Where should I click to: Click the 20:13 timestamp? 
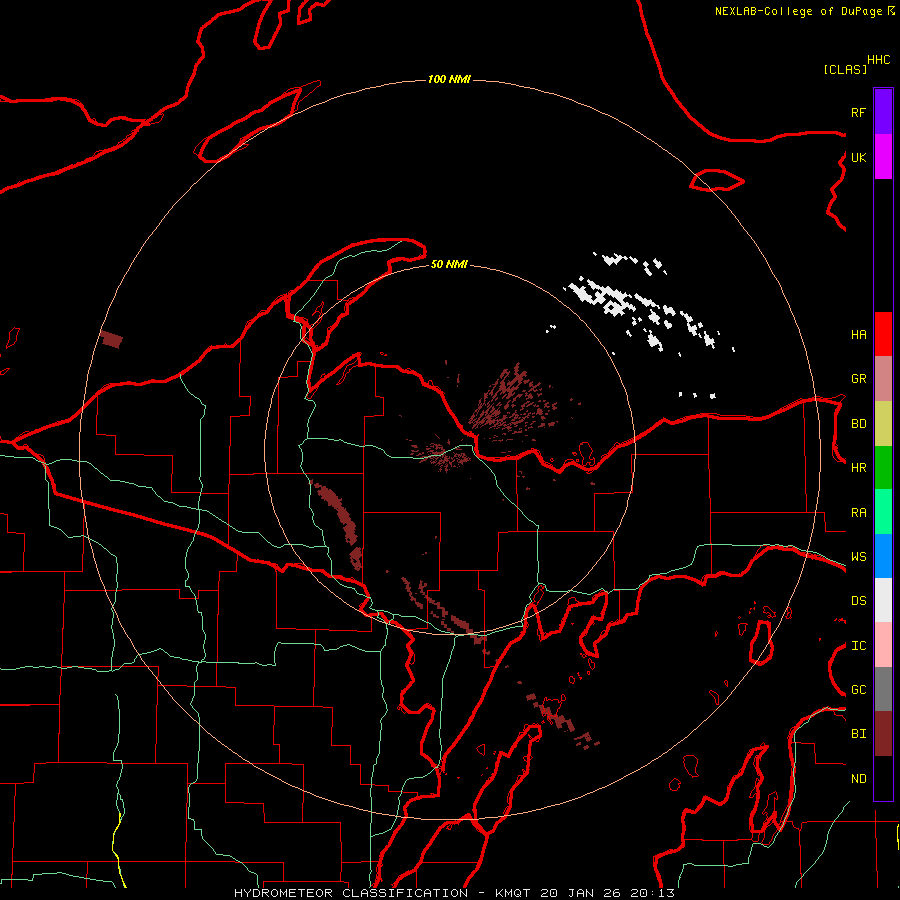tap(653, 893)
